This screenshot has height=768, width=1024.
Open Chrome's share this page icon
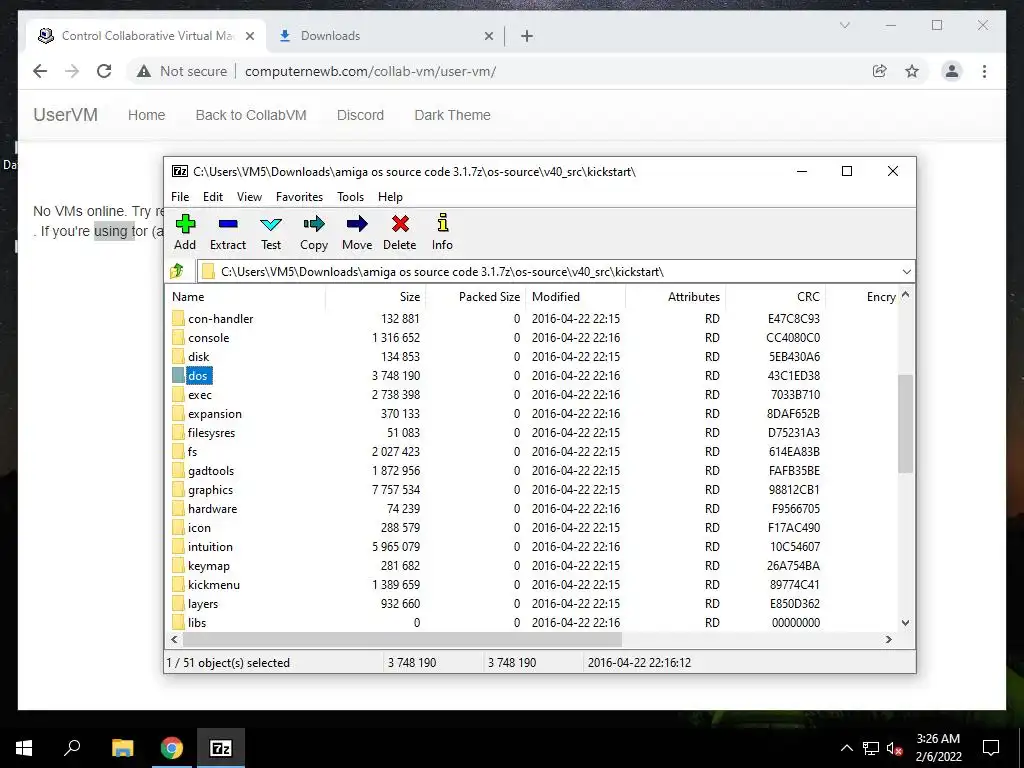[880, 71]
